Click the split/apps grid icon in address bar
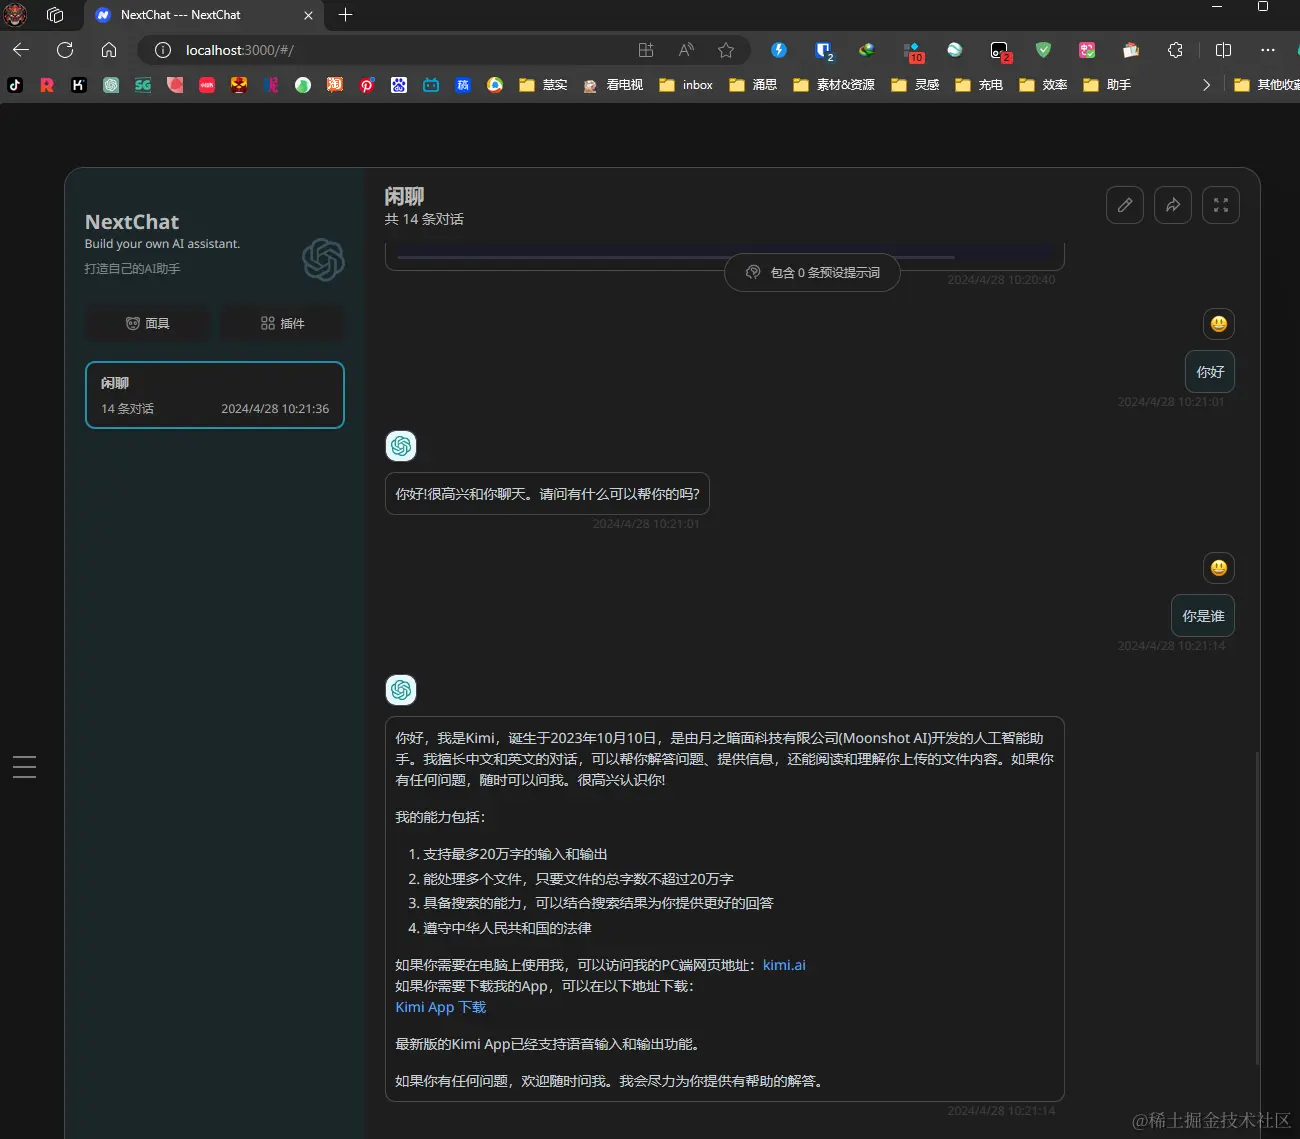Image resolution: width=1300 pixels, height=1139 pixels. [x=646, y=50]
